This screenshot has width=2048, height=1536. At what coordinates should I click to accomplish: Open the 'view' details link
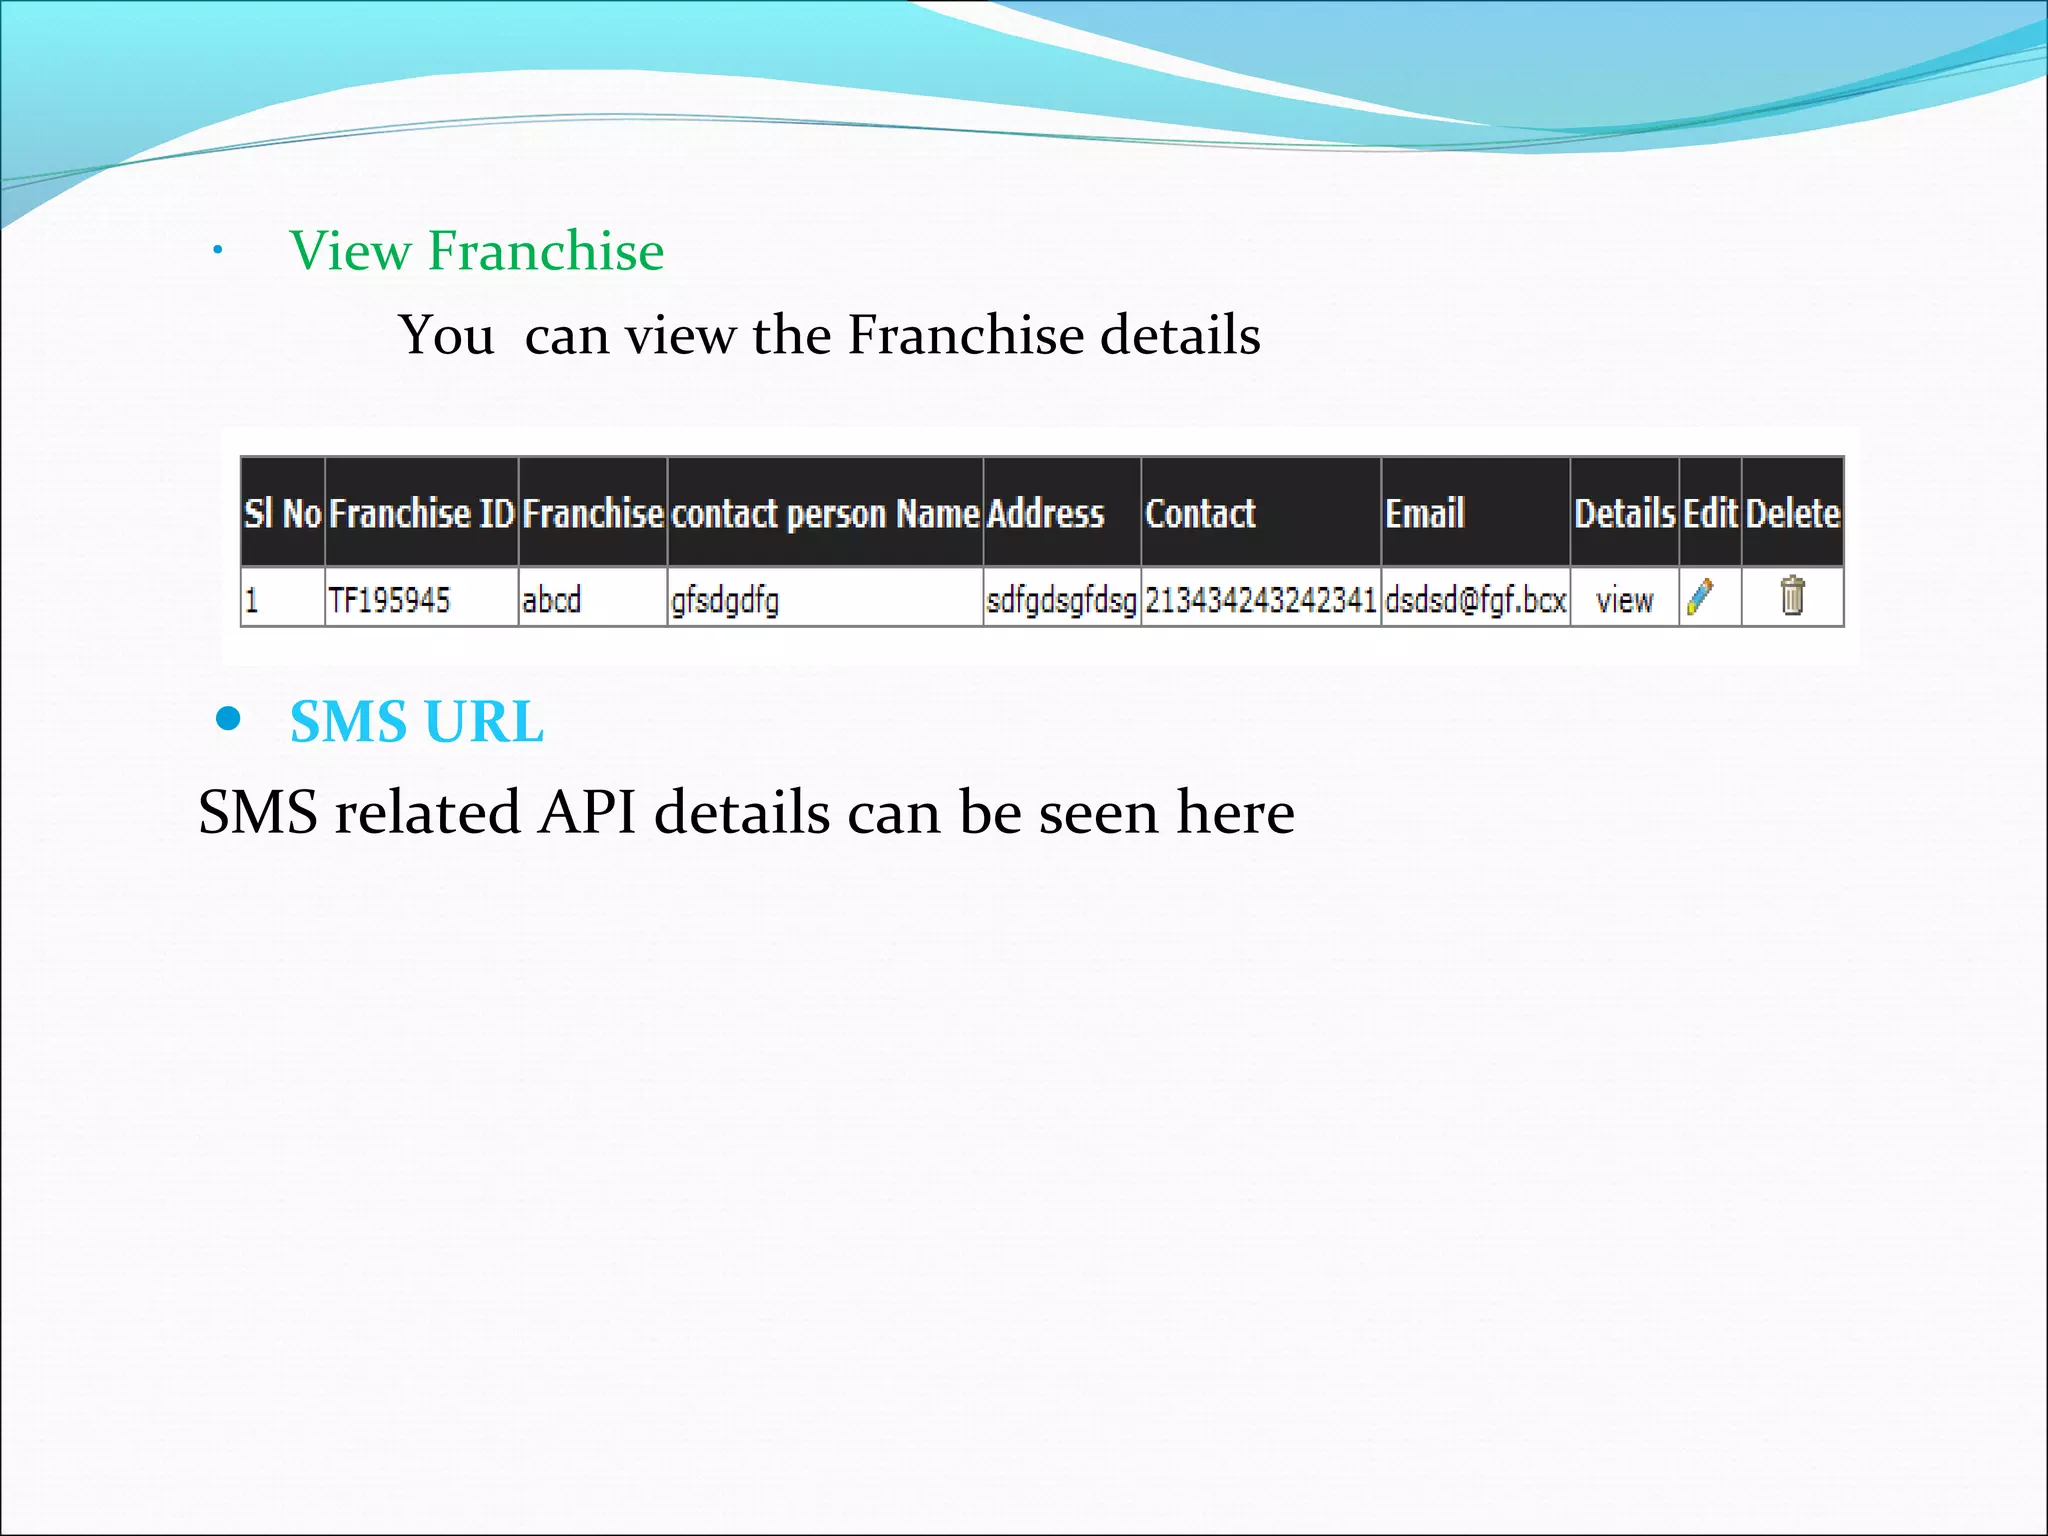click(x=1624, y=600)
